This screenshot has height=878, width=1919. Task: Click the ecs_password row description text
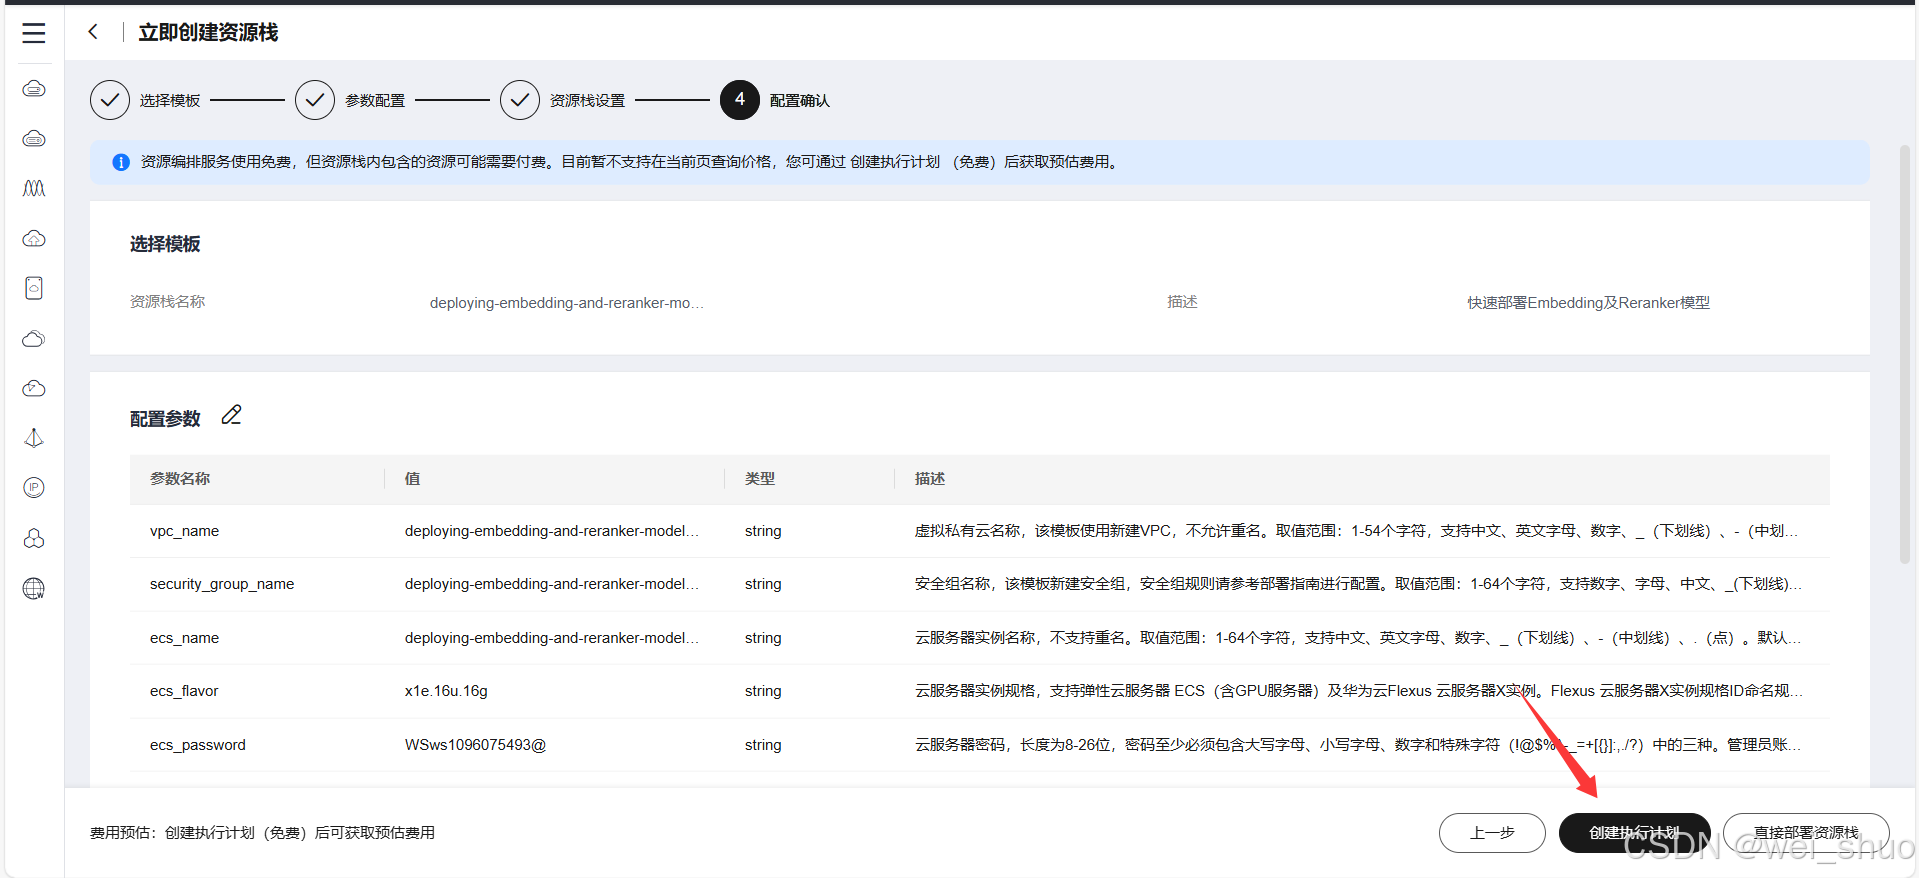point(1358,745)
